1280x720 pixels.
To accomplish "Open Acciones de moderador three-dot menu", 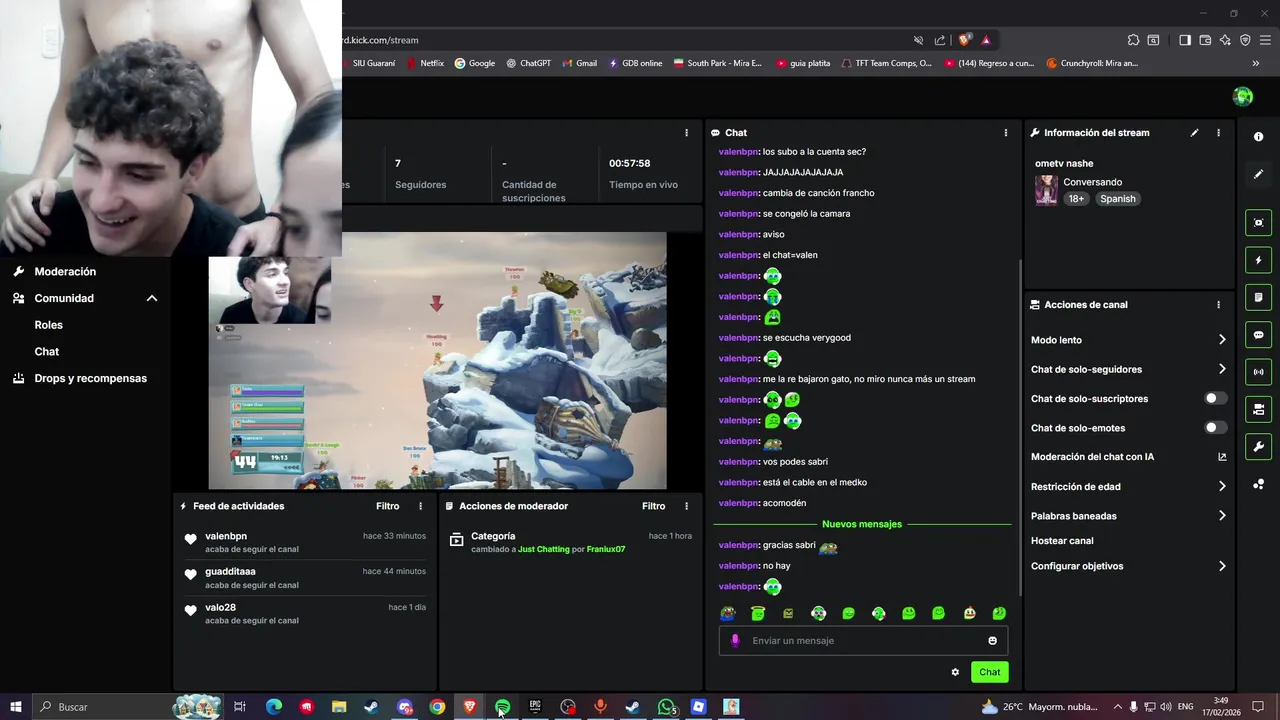I will pos(686,506).
